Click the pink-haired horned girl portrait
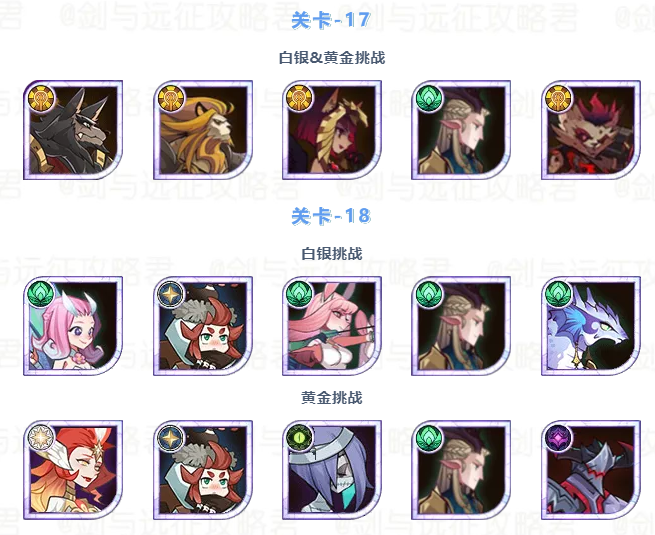 click(x=73, y=326)
